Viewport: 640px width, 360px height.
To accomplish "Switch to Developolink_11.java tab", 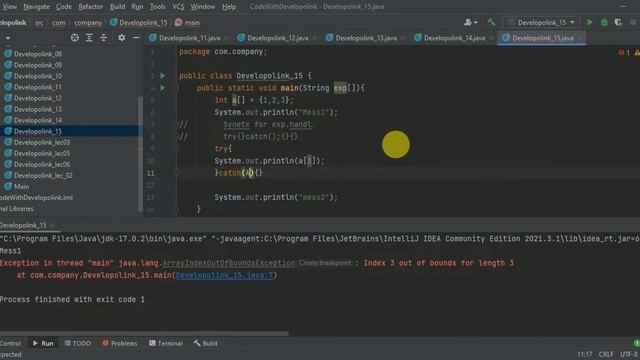I will [189, 38].
